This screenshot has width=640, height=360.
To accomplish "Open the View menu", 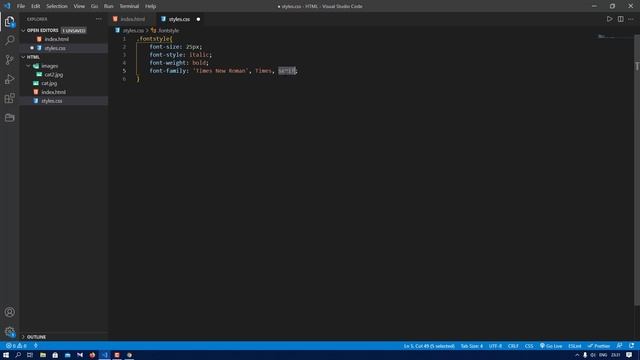I will (x=79, y=6).
